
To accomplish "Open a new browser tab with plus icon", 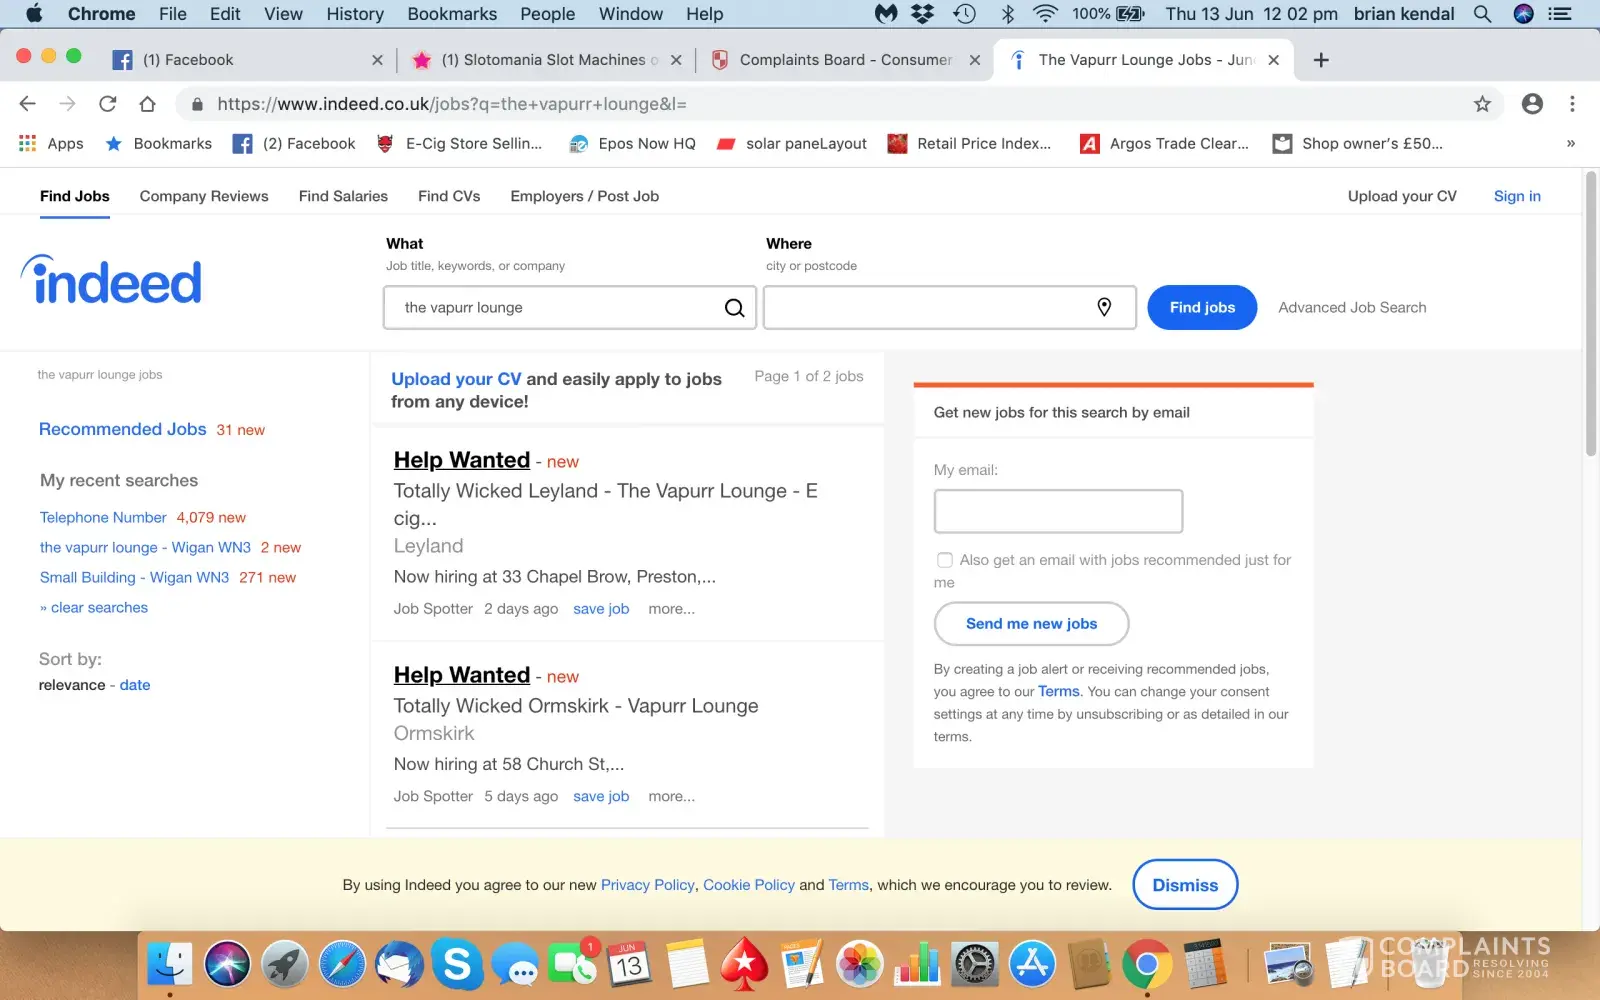I will tap(1321, 60).
